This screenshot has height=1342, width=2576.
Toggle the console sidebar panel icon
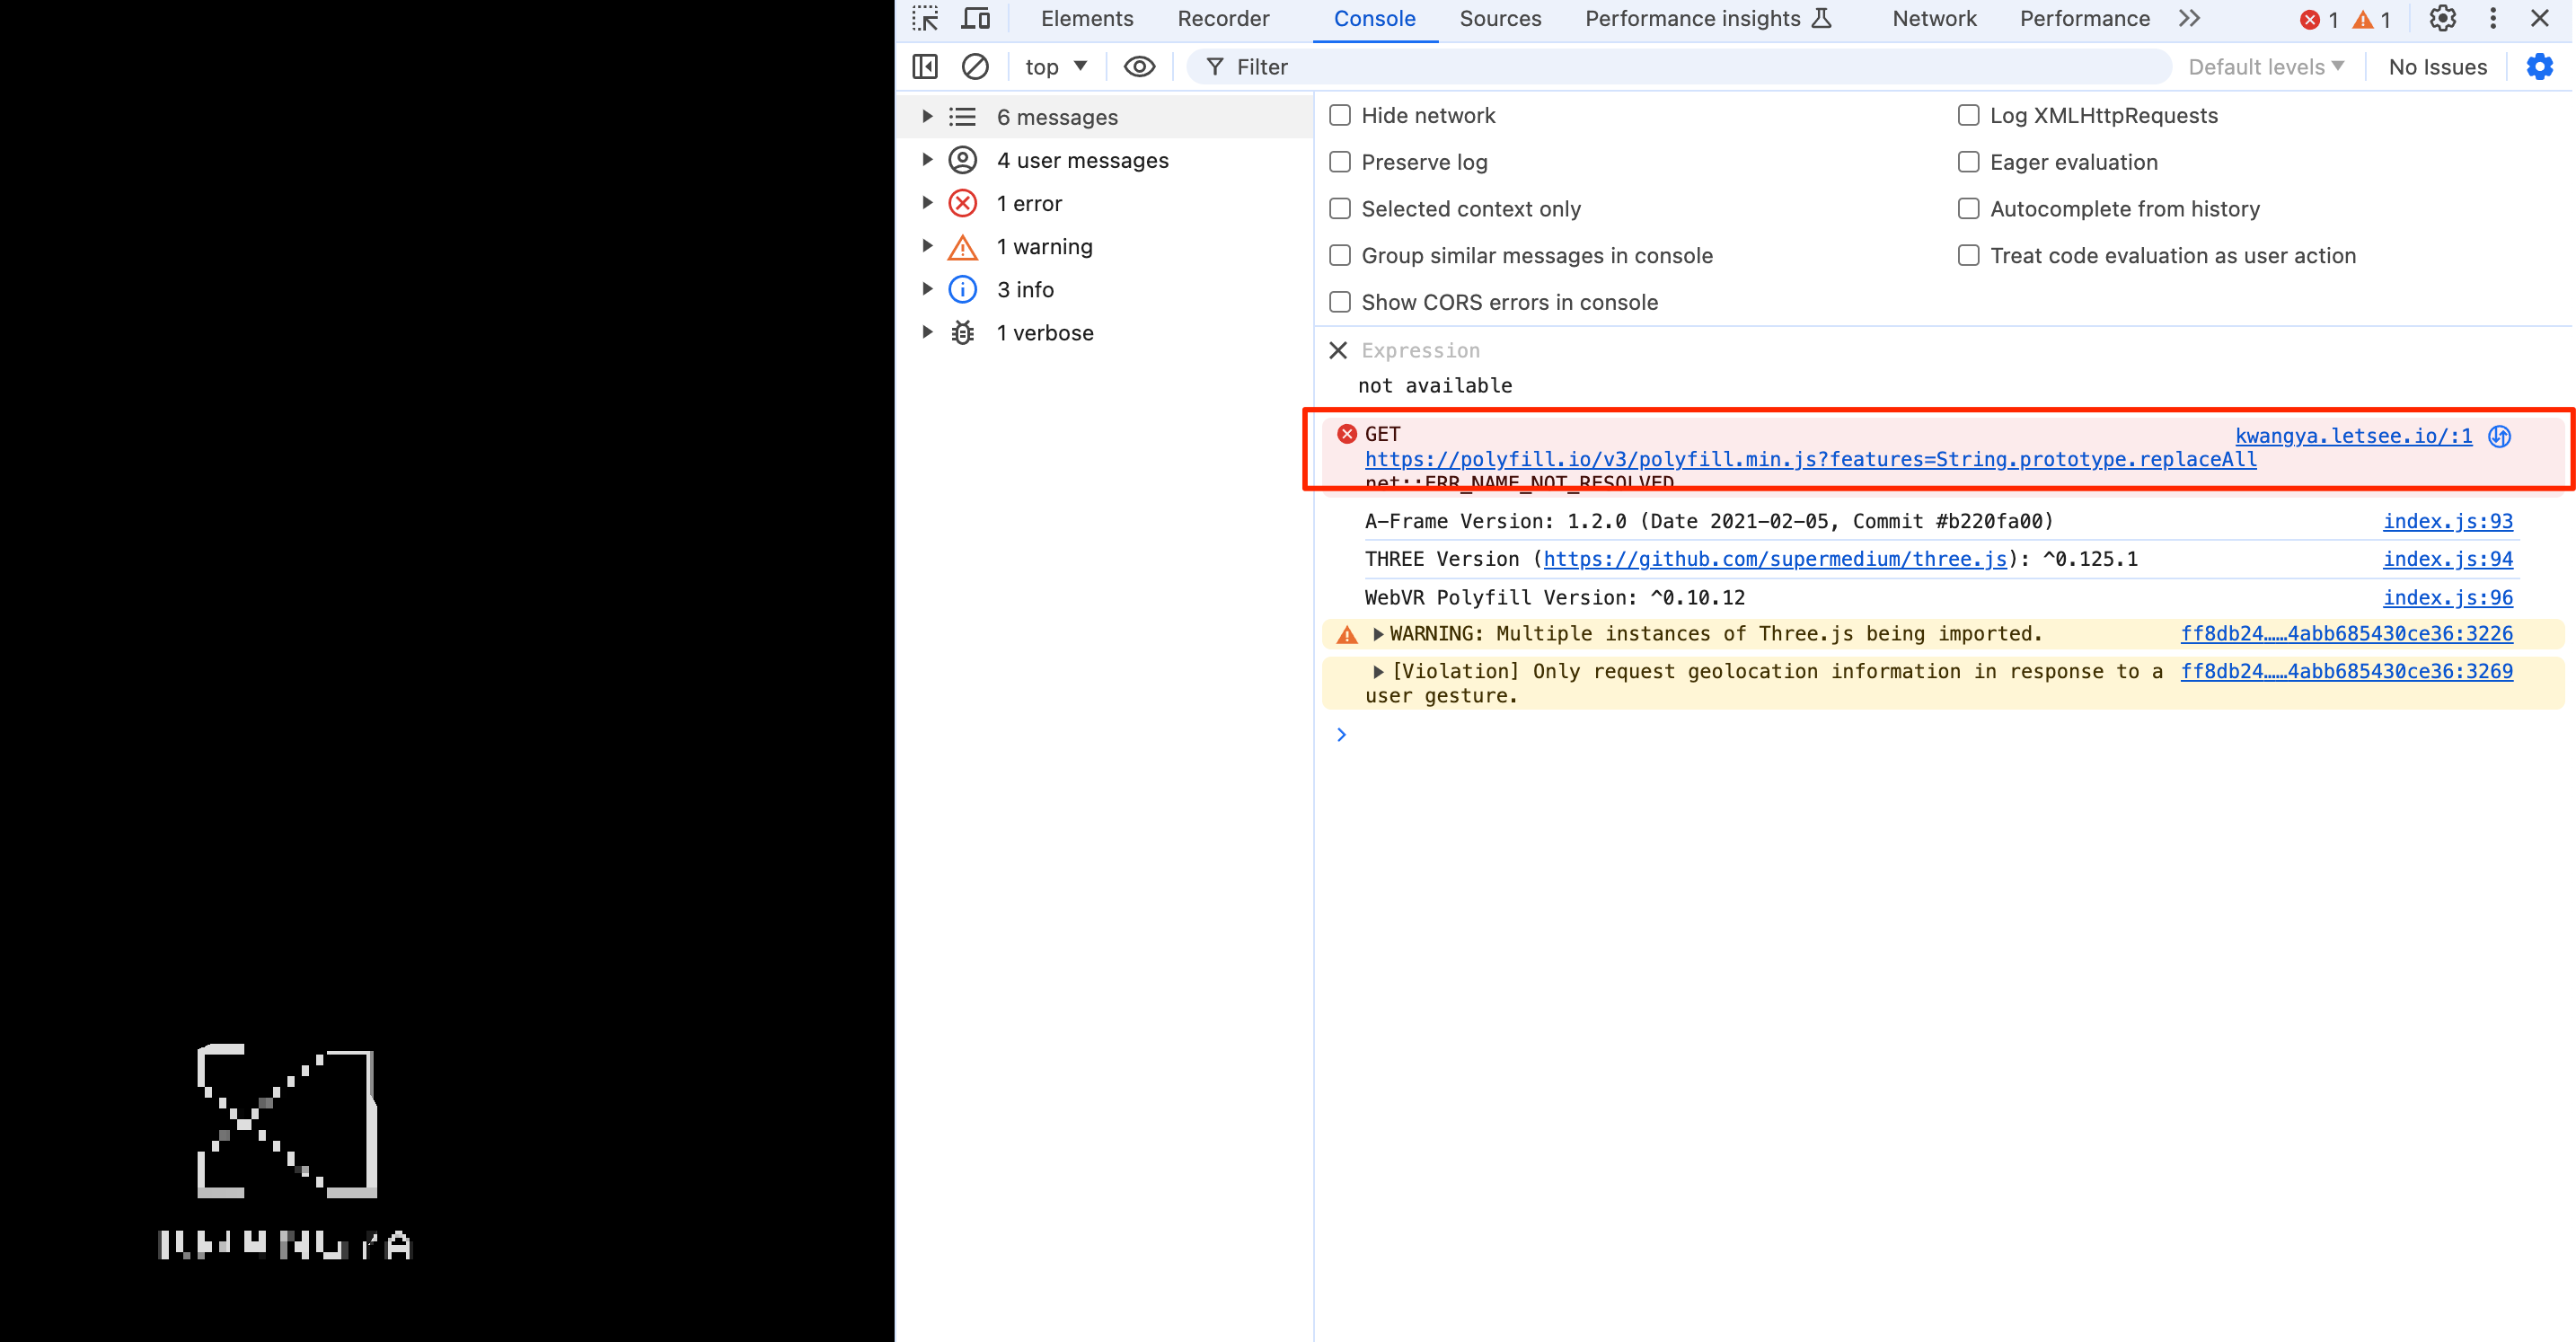click(925, 67)
